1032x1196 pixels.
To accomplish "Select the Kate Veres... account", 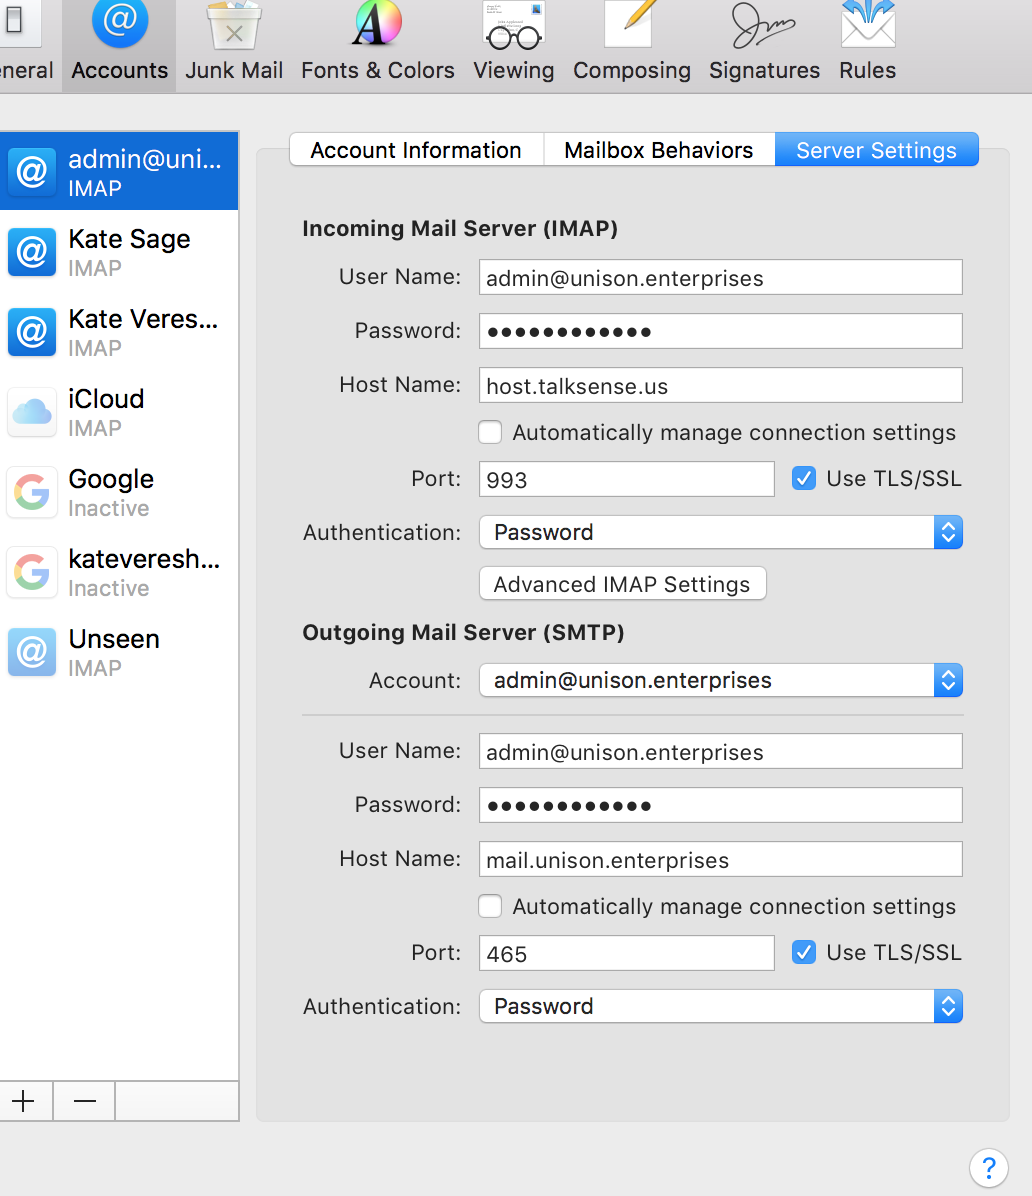I will [119, 332].
